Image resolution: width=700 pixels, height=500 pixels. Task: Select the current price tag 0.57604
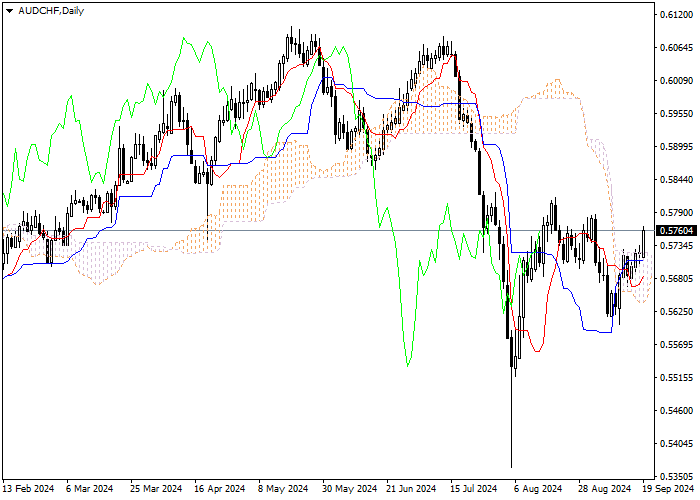click(676, 230)
